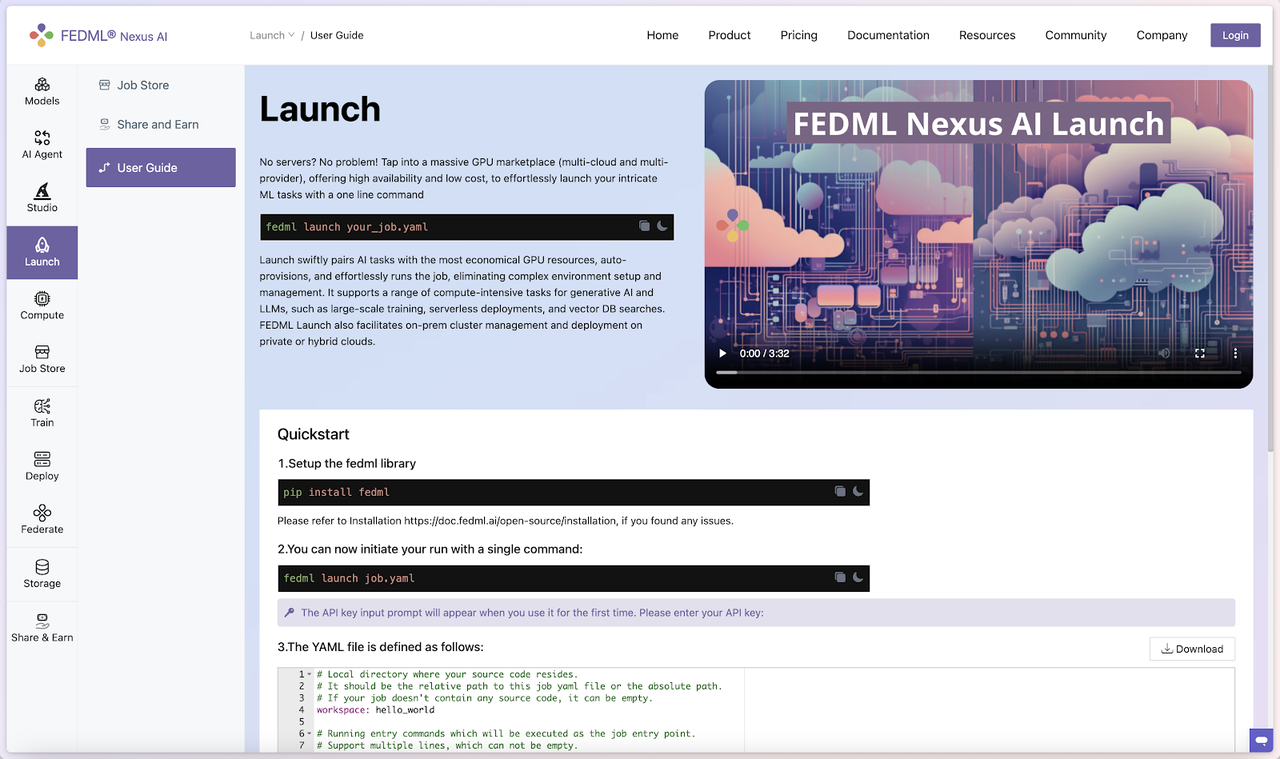The image size is (1280, 759).
Task: Play the FEDML Nexus AI Launch video
Action: pyautogui.click(x=723, y=353)
